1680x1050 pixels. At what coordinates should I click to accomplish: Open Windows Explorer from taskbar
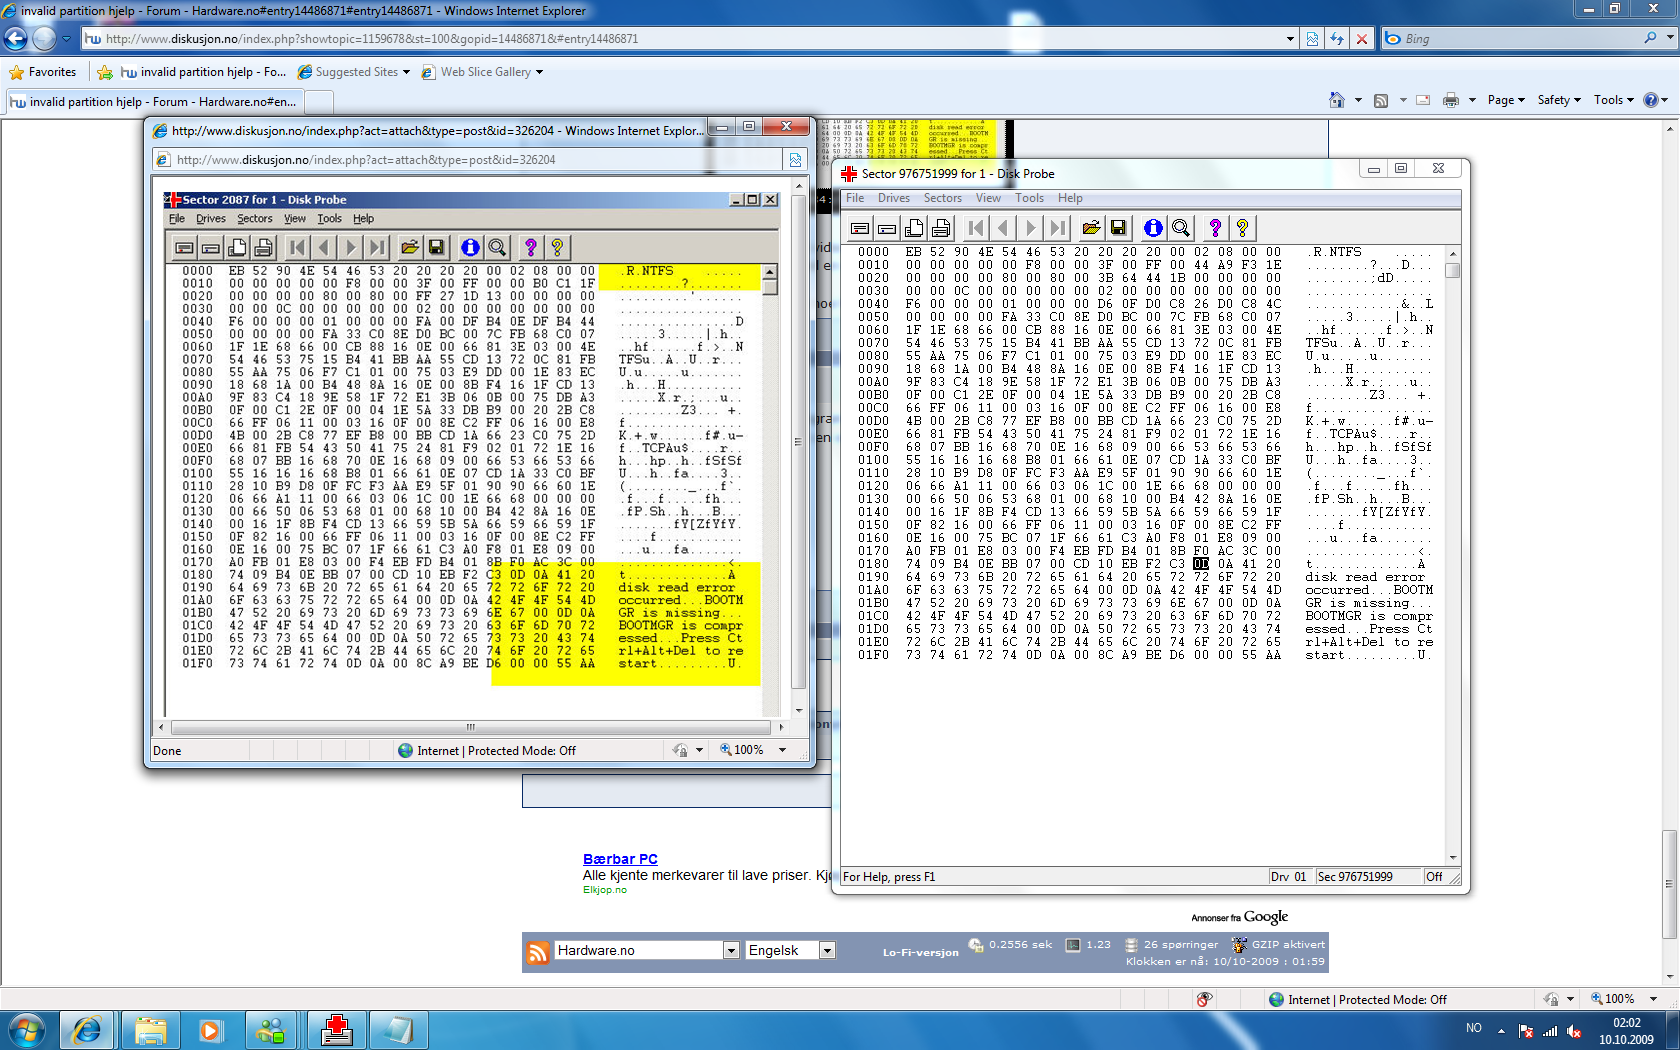point(150,1030)
